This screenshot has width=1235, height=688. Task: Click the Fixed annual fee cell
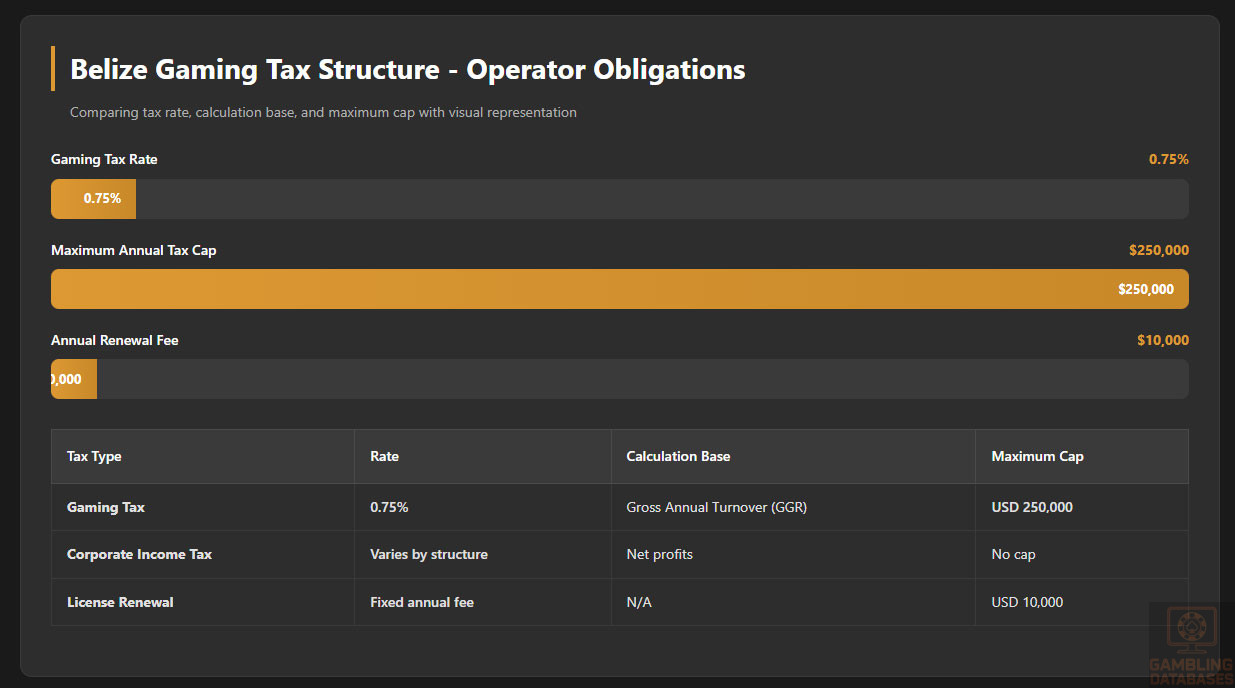point(422,602)
